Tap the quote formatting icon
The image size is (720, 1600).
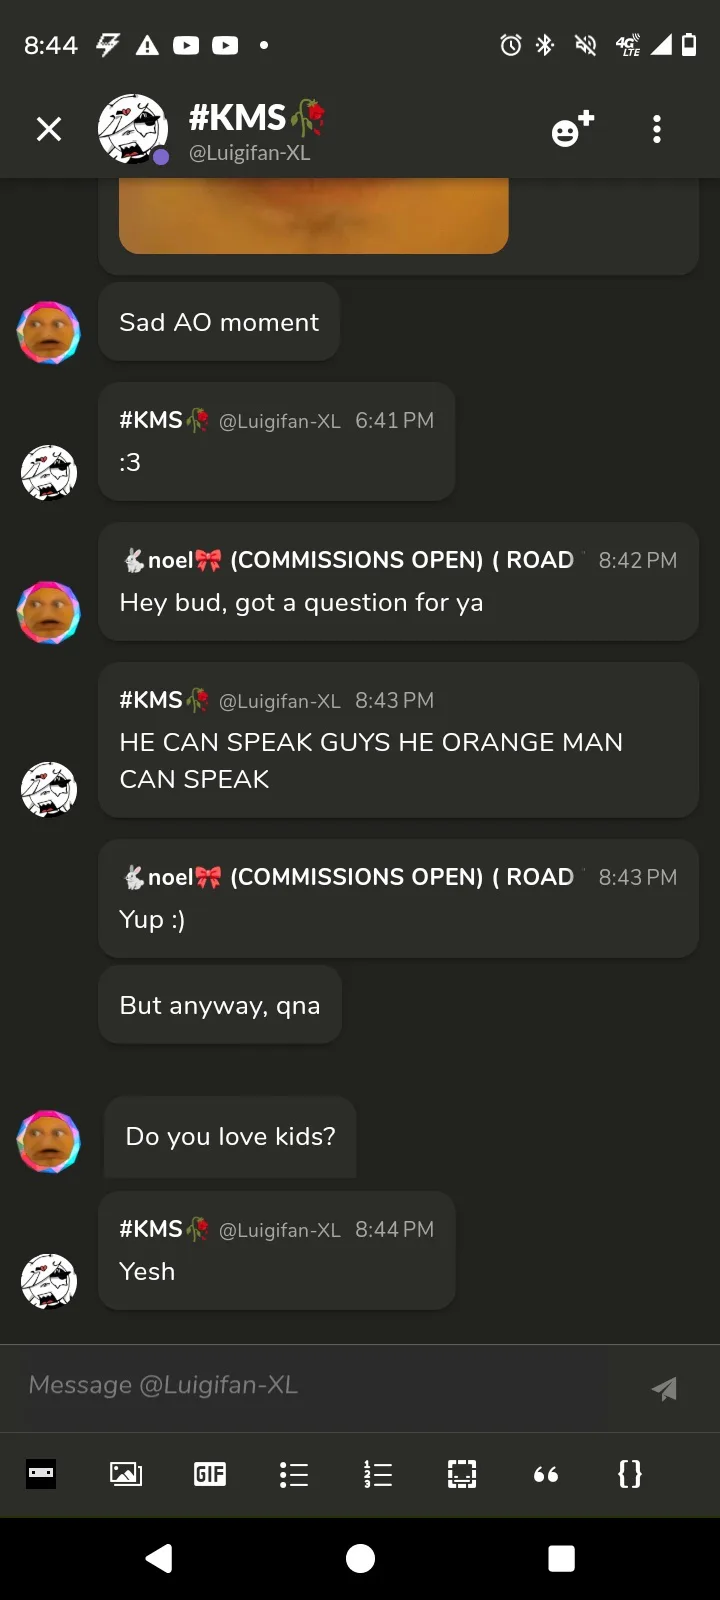[x=546, y=1474]
